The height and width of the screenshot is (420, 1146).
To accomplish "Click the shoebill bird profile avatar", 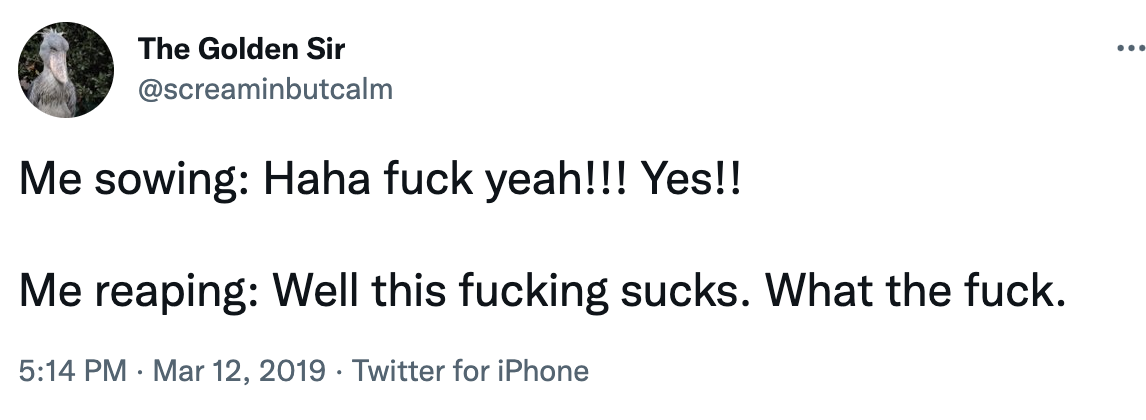I will 66,70.
